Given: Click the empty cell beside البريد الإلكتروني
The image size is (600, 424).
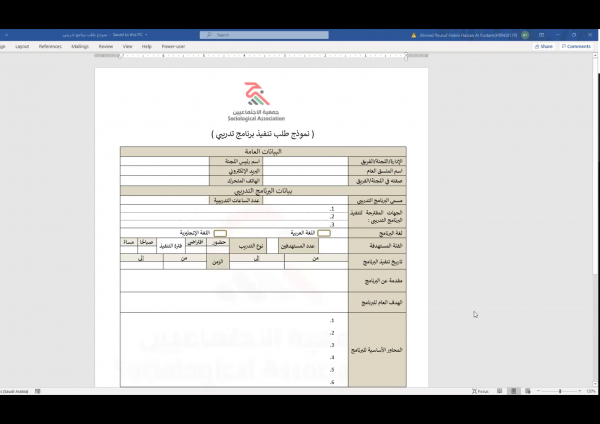Looking at the screenshot, I should click(x=165, y=171).
